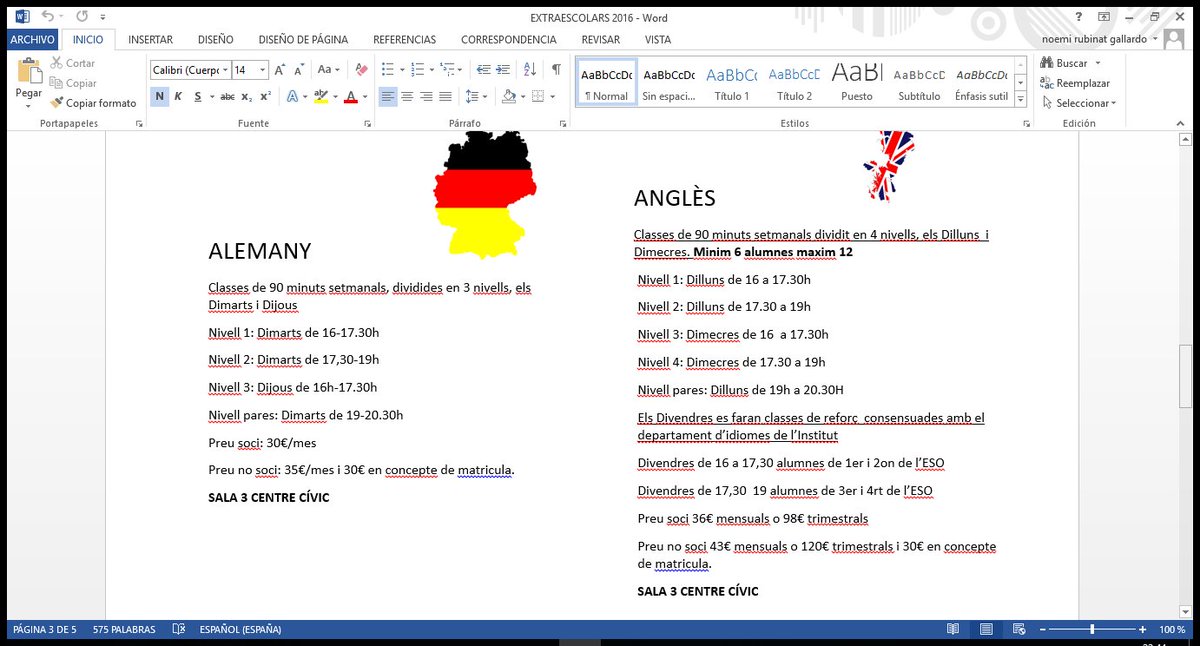Select the Copiar formato paintbrush tool
The height and width of the screenshot is (646, 1200).
pyautogui.click(x=93, y=103)
